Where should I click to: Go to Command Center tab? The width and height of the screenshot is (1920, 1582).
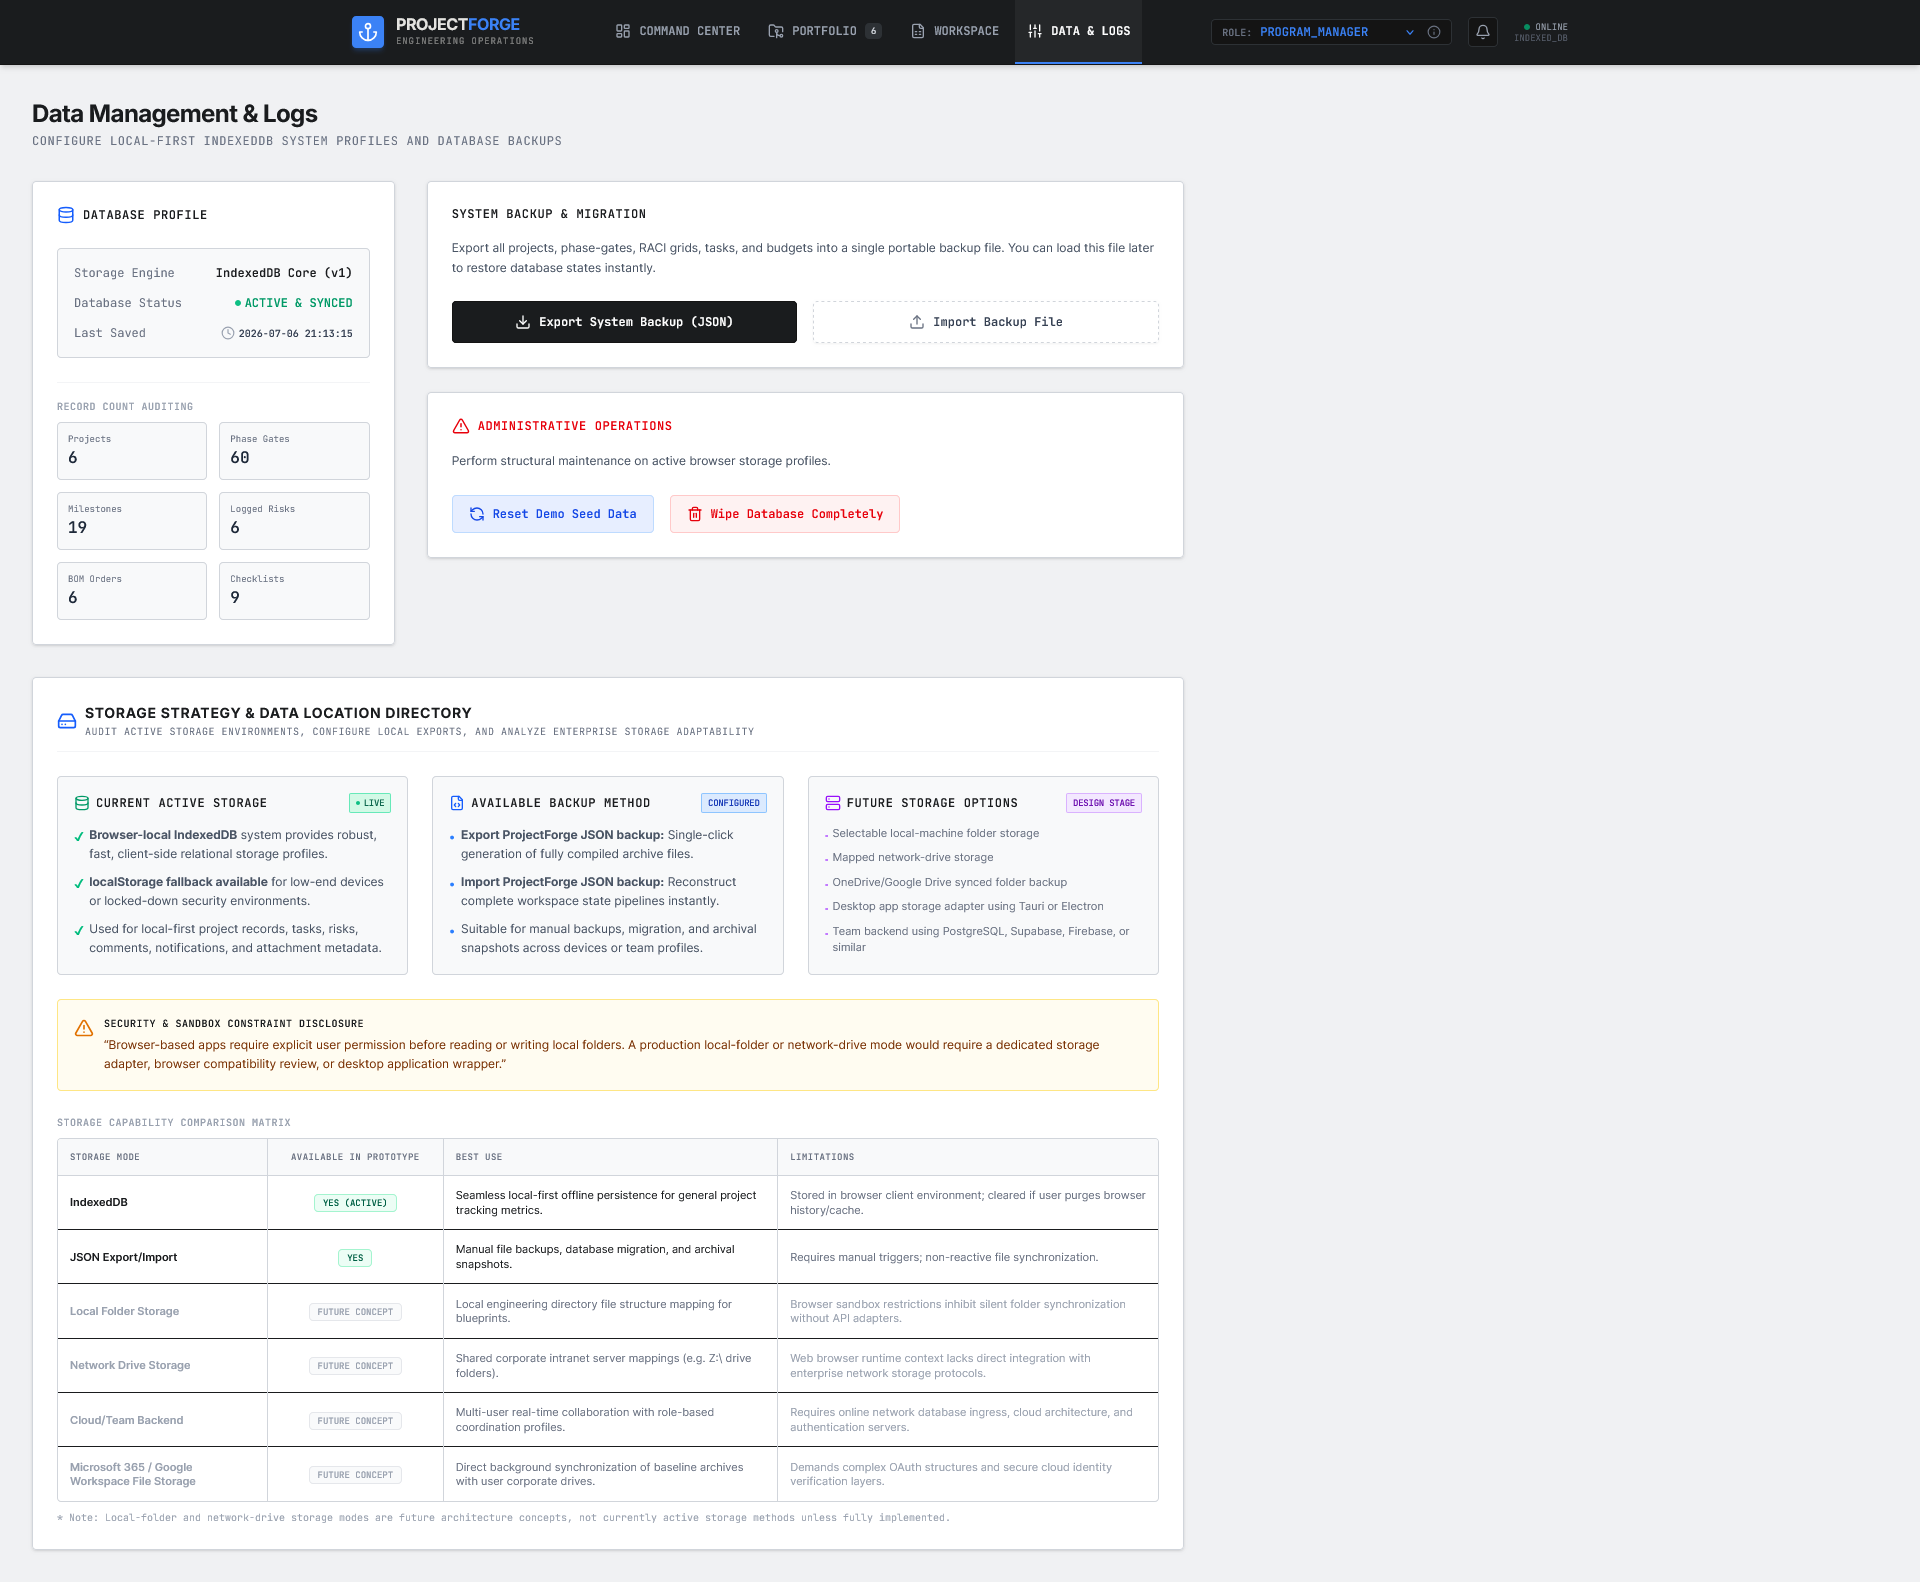678,32
